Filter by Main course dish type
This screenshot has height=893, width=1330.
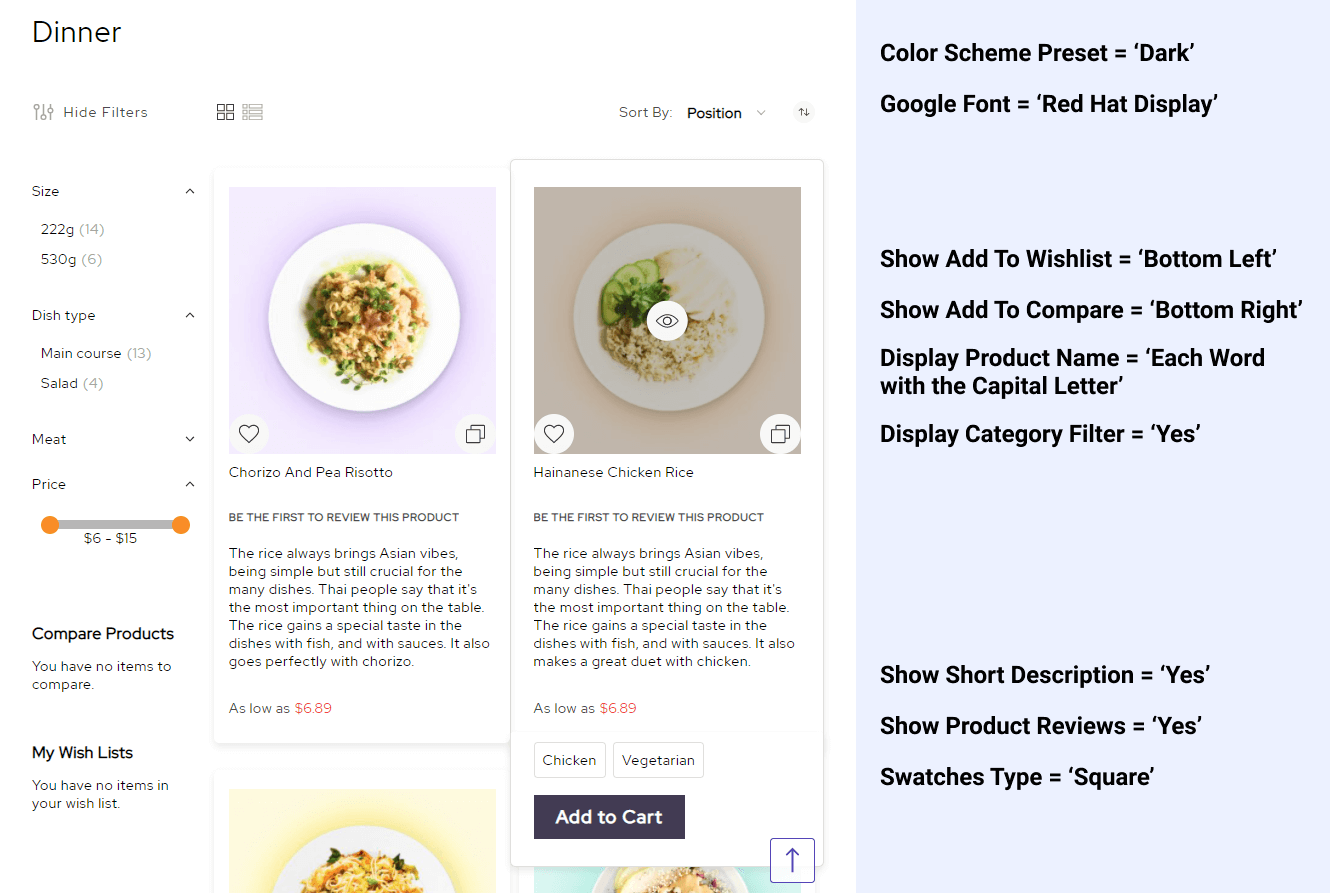click(x=81, y=353)
